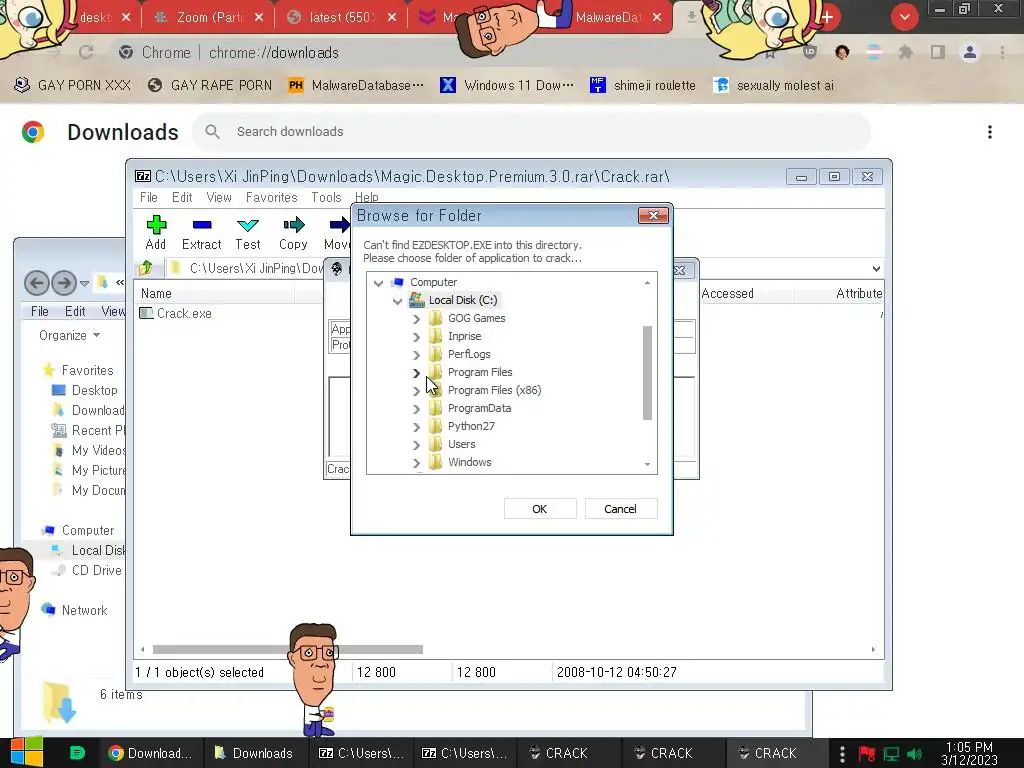
Task: Click the Chrome extensions puzzle icon
Action: [x=905, y=52]
